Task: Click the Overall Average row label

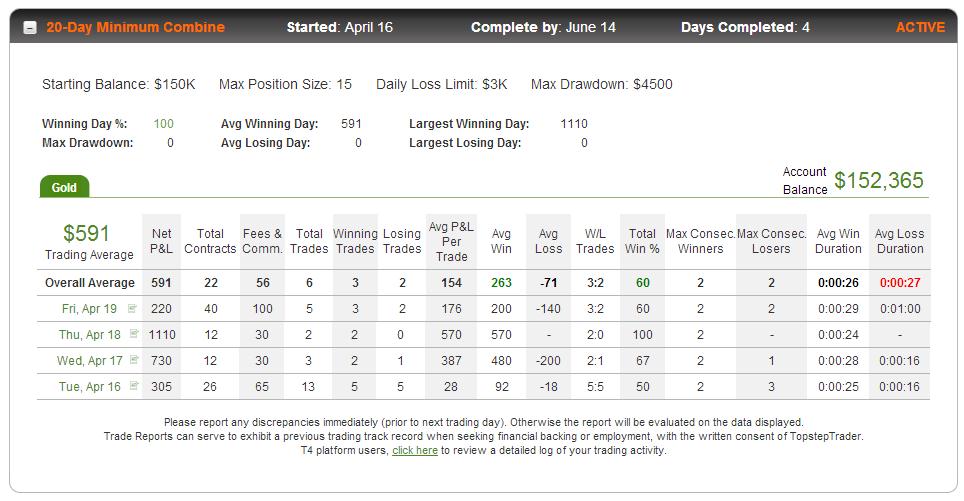Action: point(90,283)
